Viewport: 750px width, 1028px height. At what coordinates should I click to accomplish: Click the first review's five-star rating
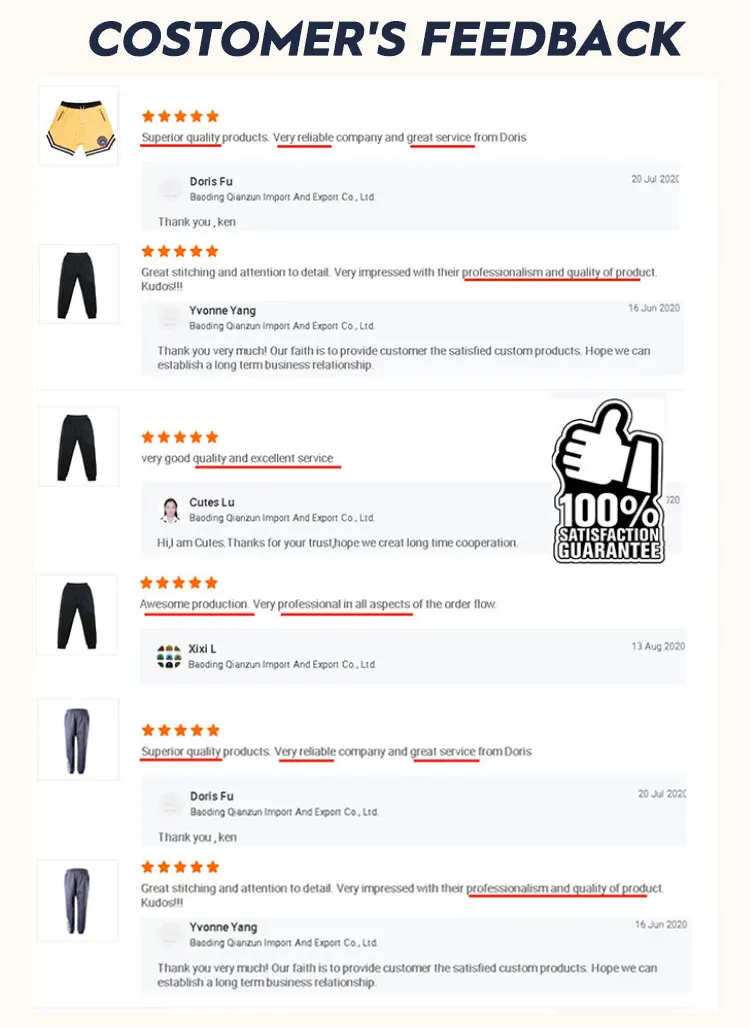(x=180, y=116)
